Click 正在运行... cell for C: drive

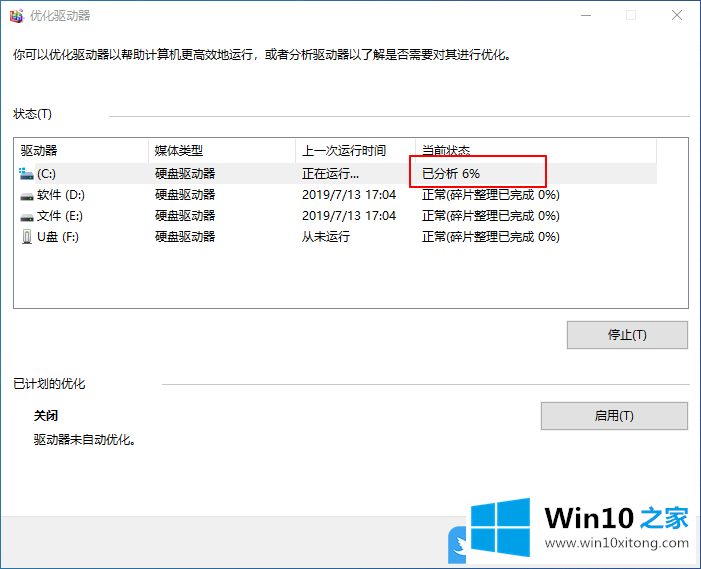pyautogui.click(x=330, y=173)
